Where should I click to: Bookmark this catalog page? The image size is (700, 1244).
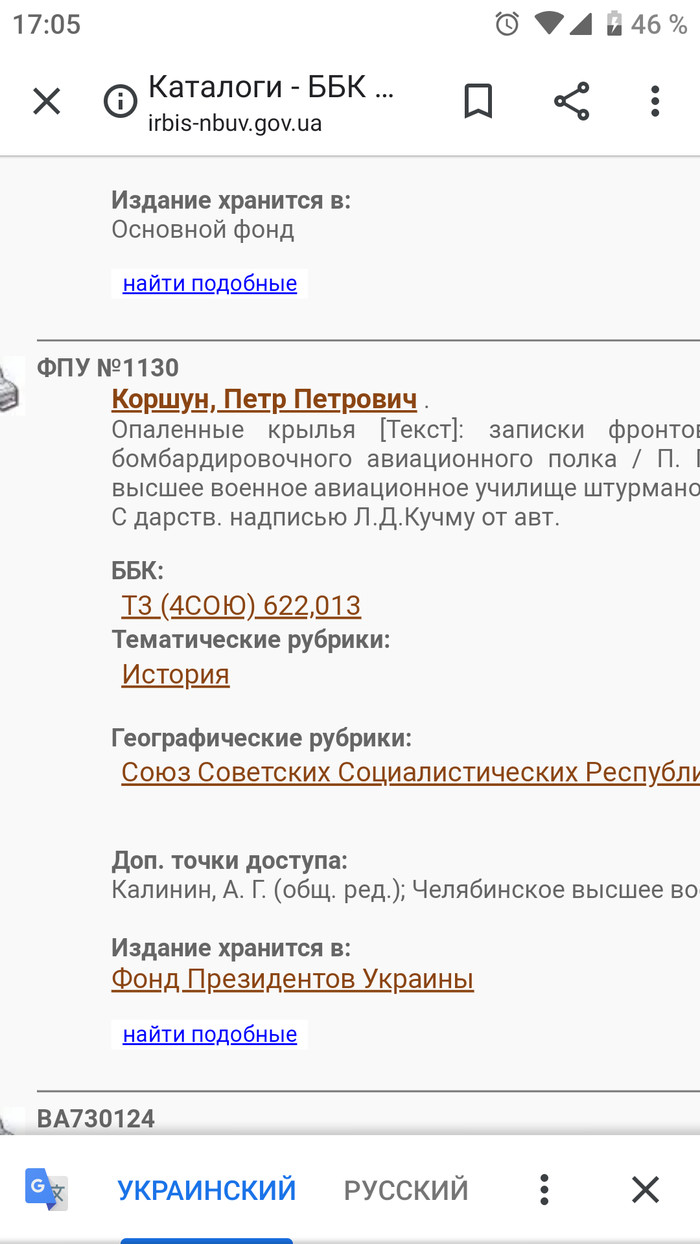478,101
